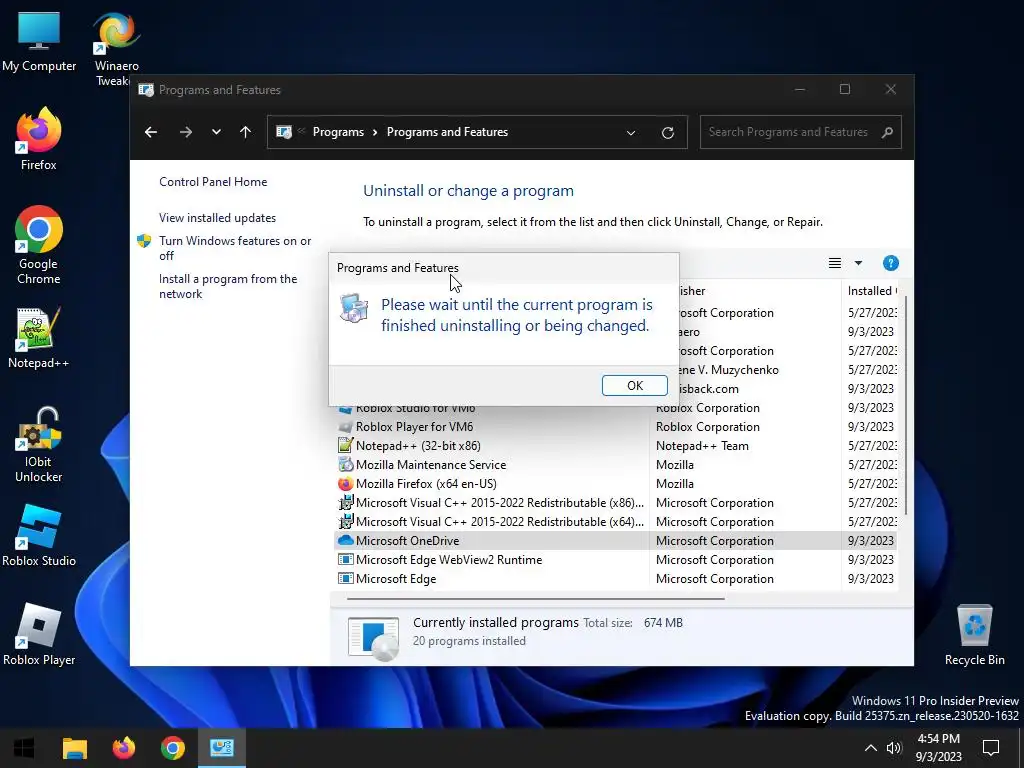The width and height of the screenshot is (1024, 768).
Task: Click OK in the Programs and Features dialog
Action: 634,385
